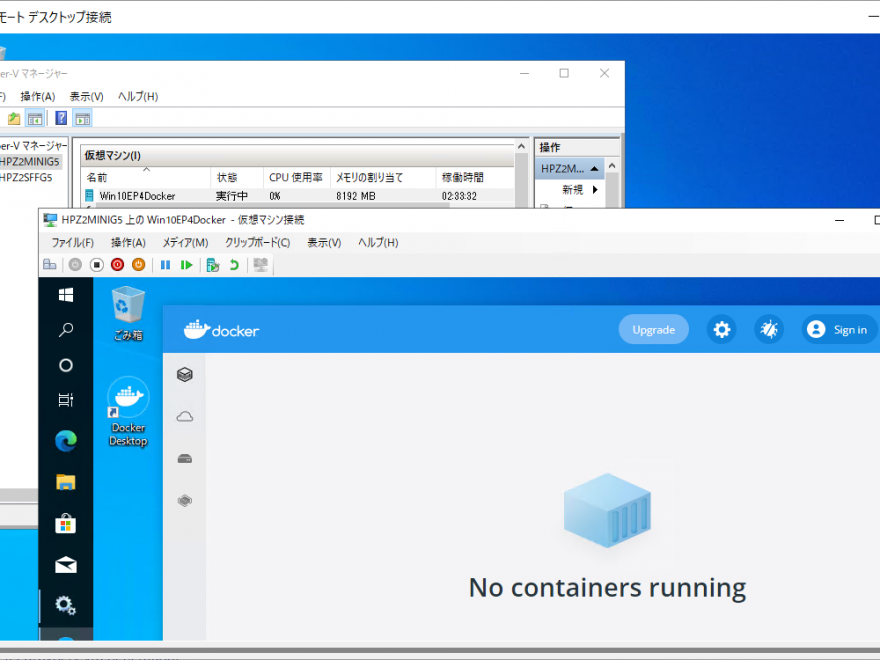Click the red Shut Down icon

117,265
